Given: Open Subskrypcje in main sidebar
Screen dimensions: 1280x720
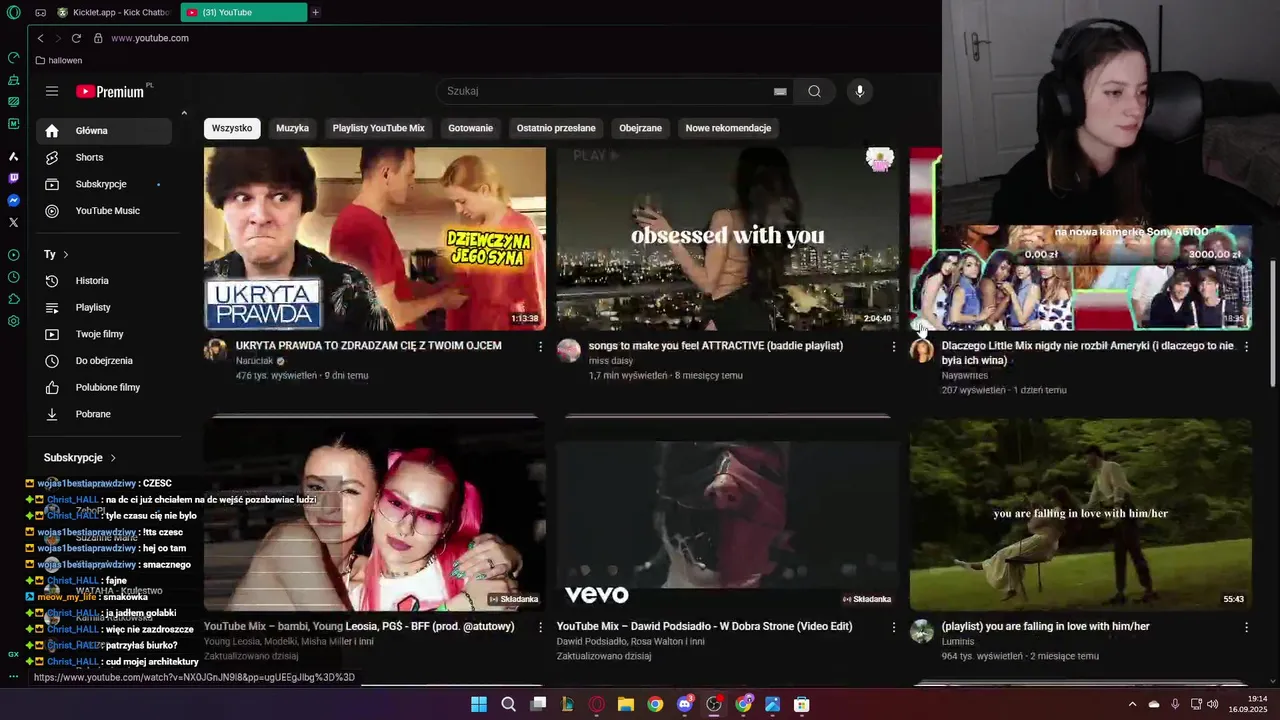Looking at the screenshot, I should (104, 184).
